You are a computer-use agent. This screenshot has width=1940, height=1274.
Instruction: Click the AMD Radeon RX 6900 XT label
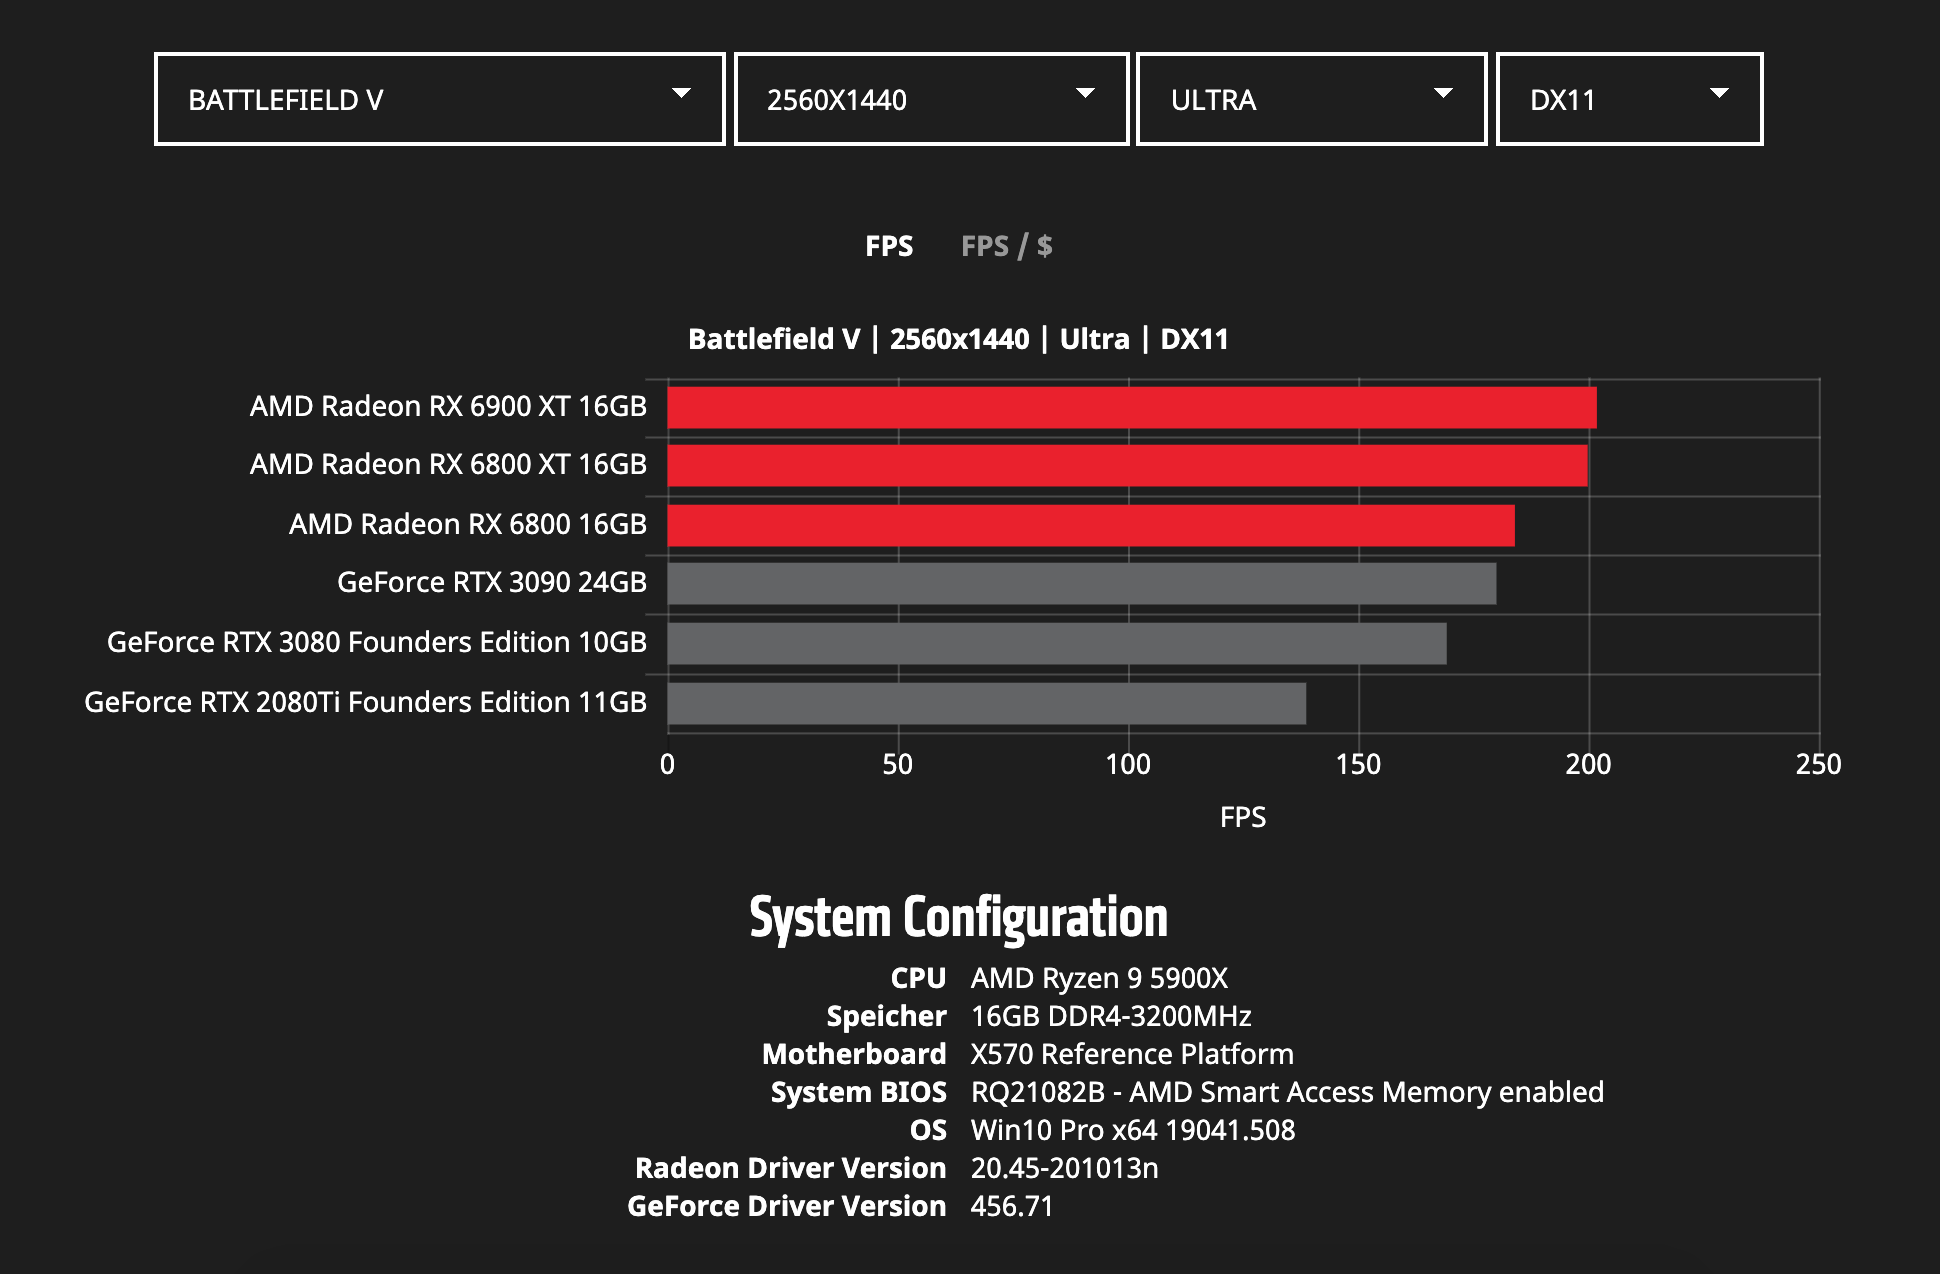coord(448,406)
